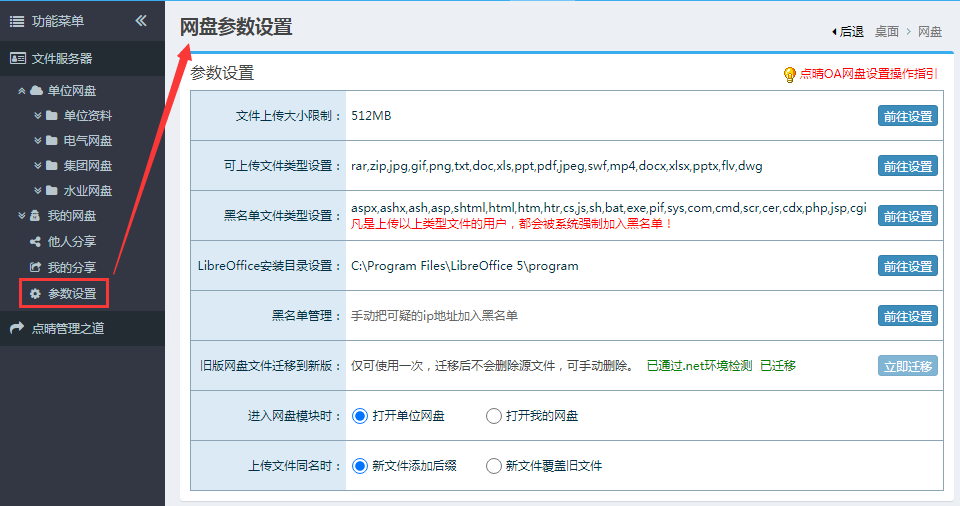Click the 文件服务器 card icon
960x506 pixels.
pos(17,59)
